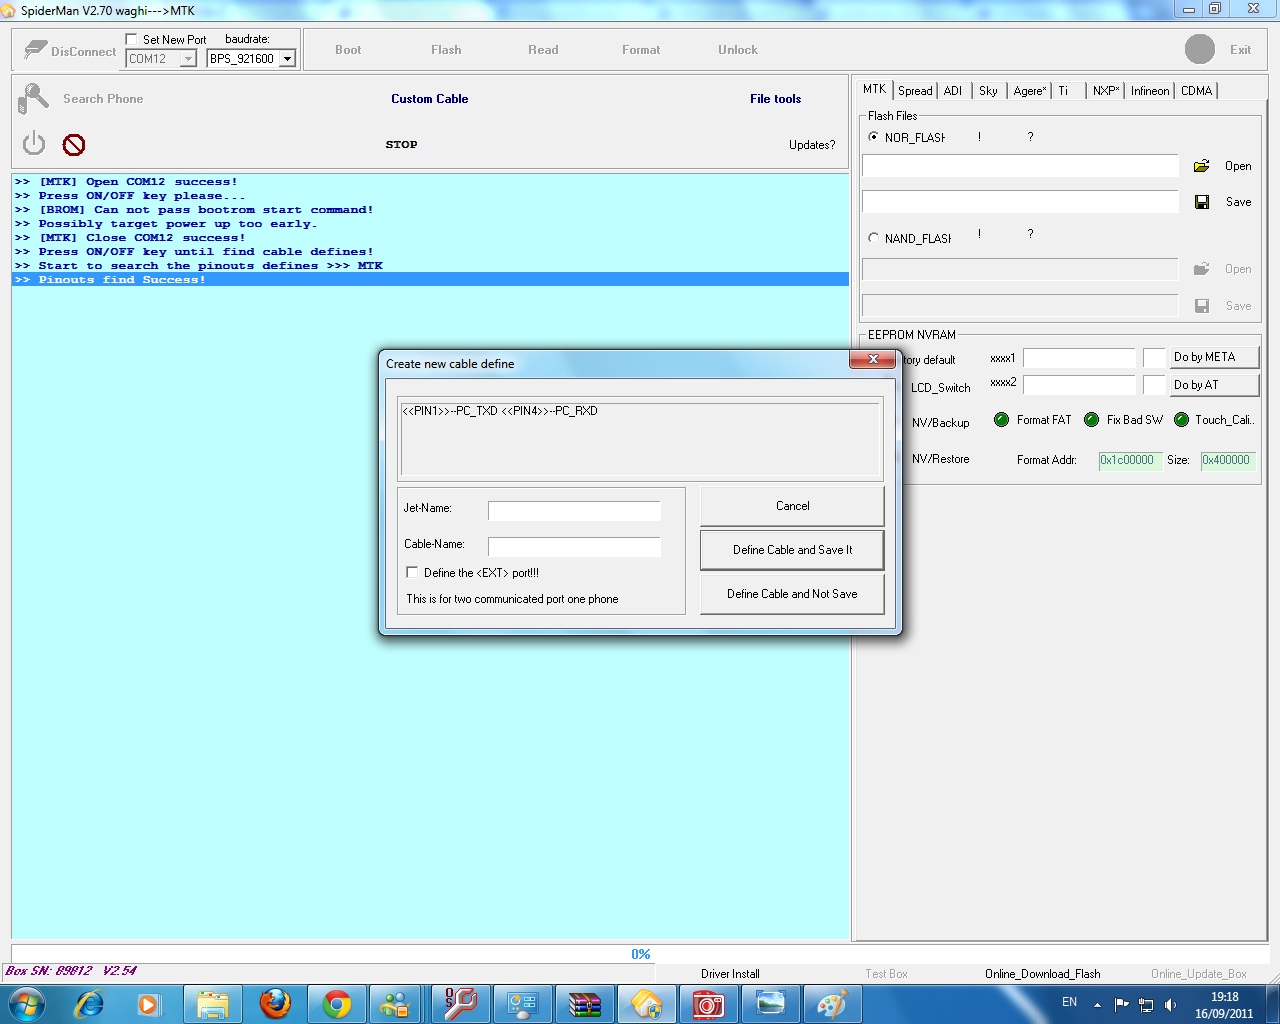Click NAND_FLASH Save floppy icon
Screen dimensions: 1280x1024
[1202, 306]
